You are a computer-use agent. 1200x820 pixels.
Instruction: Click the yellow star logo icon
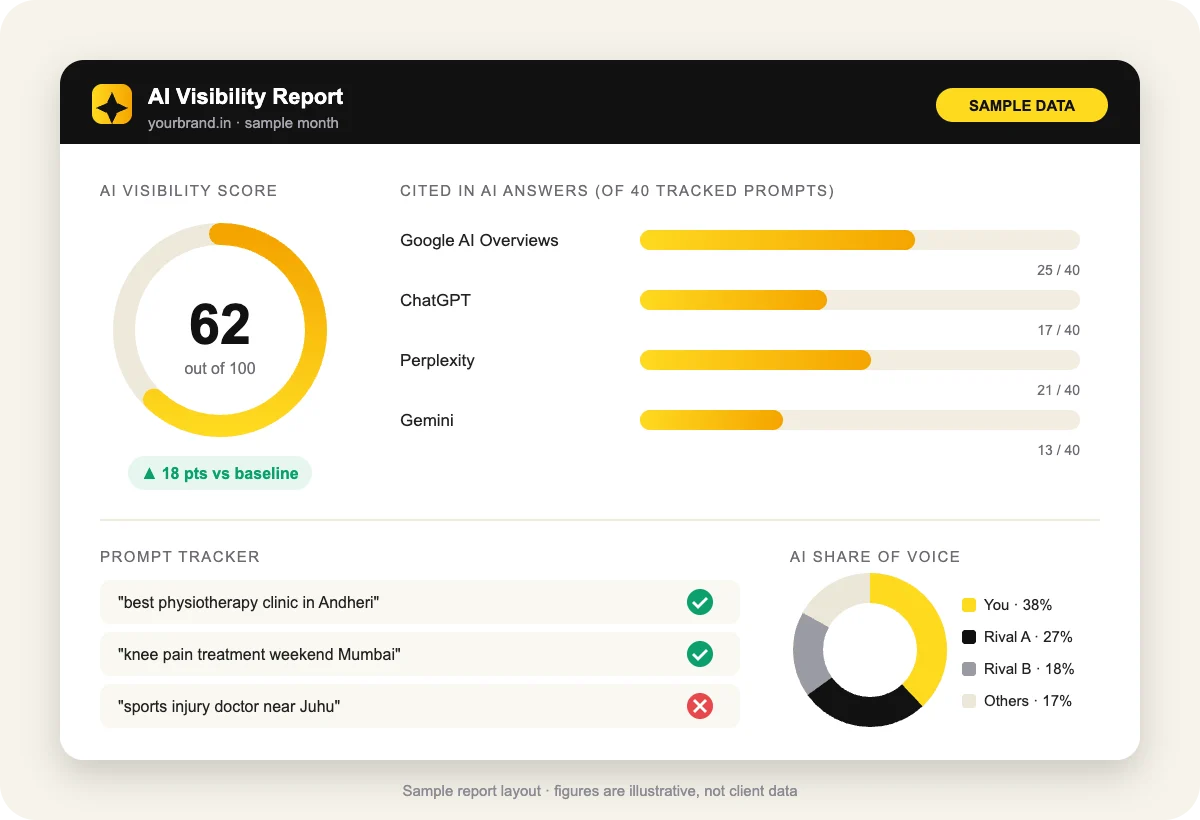pyautogui.click(x=112, y=104)
